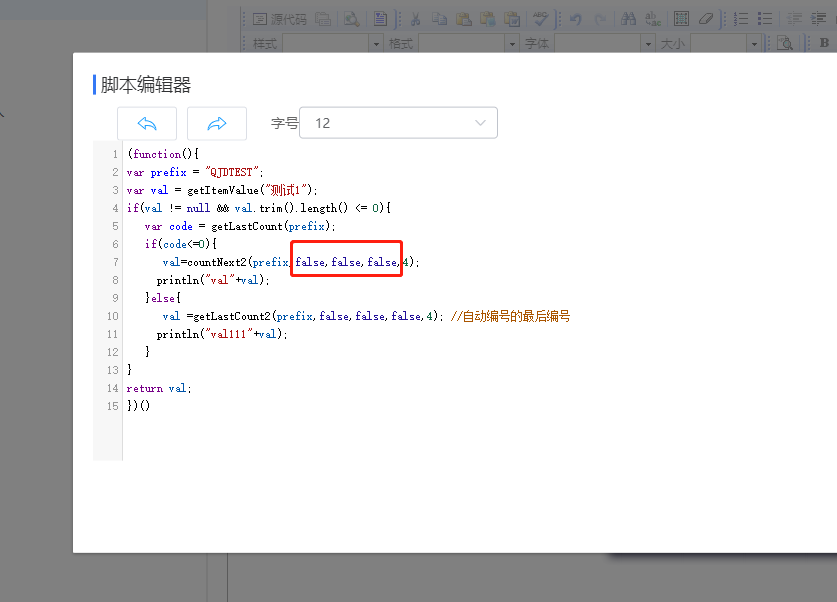Click the ABC spell check icon

540,19
